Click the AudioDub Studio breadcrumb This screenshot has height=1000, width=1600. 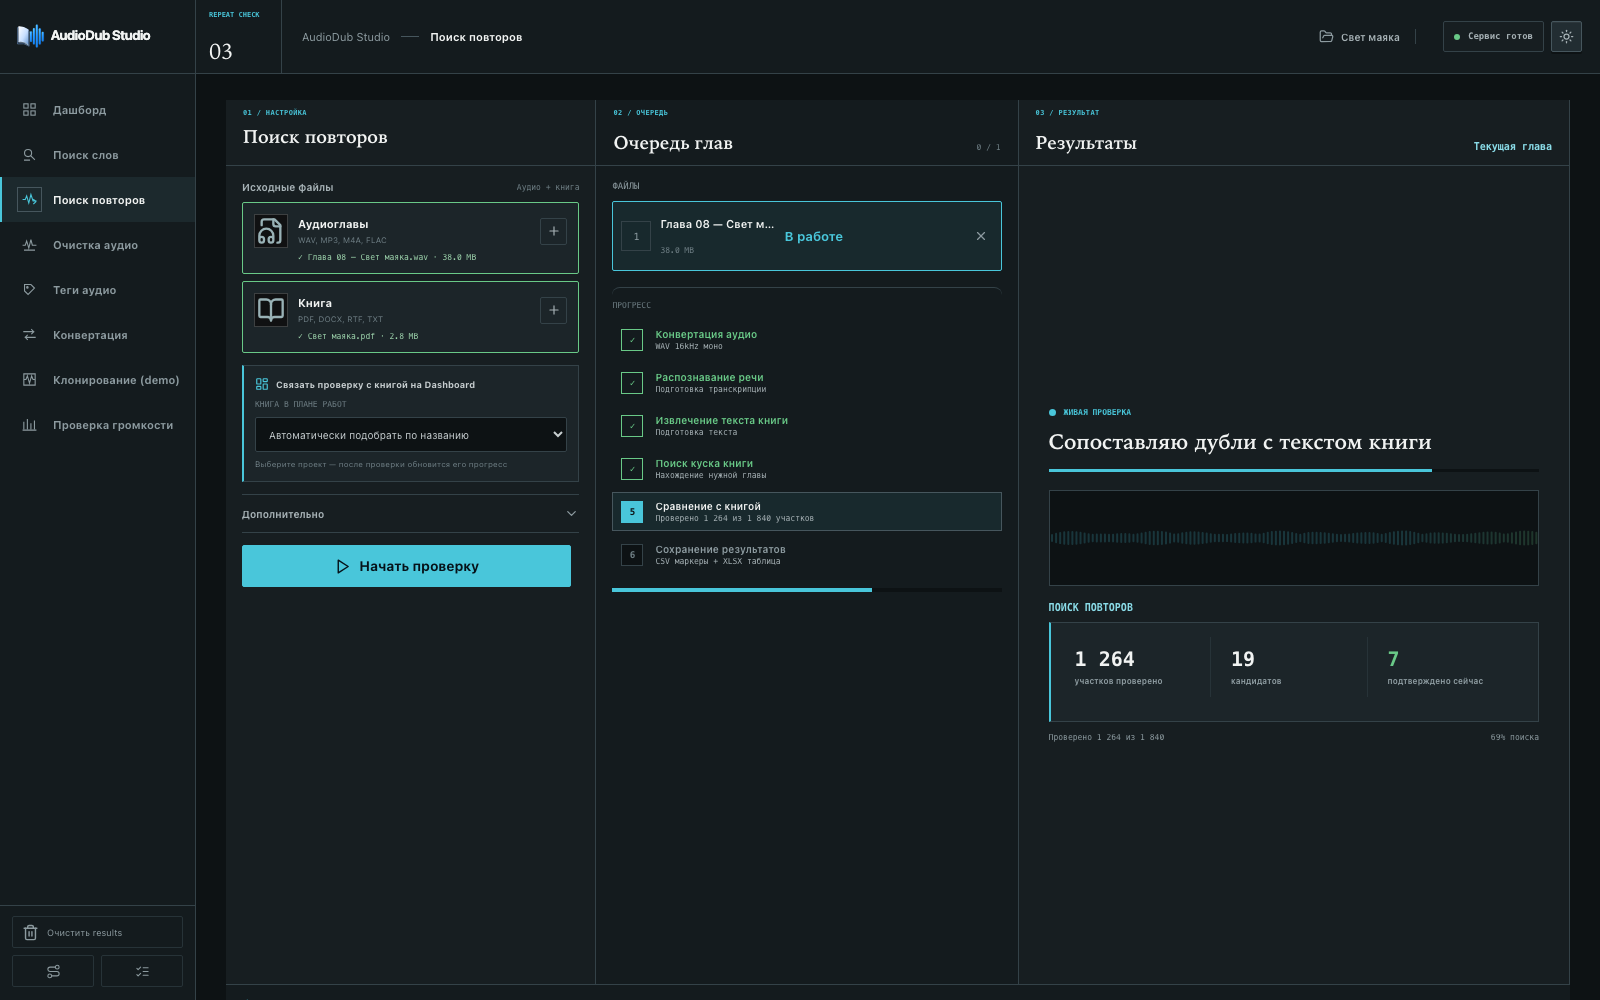click(346, 37)
